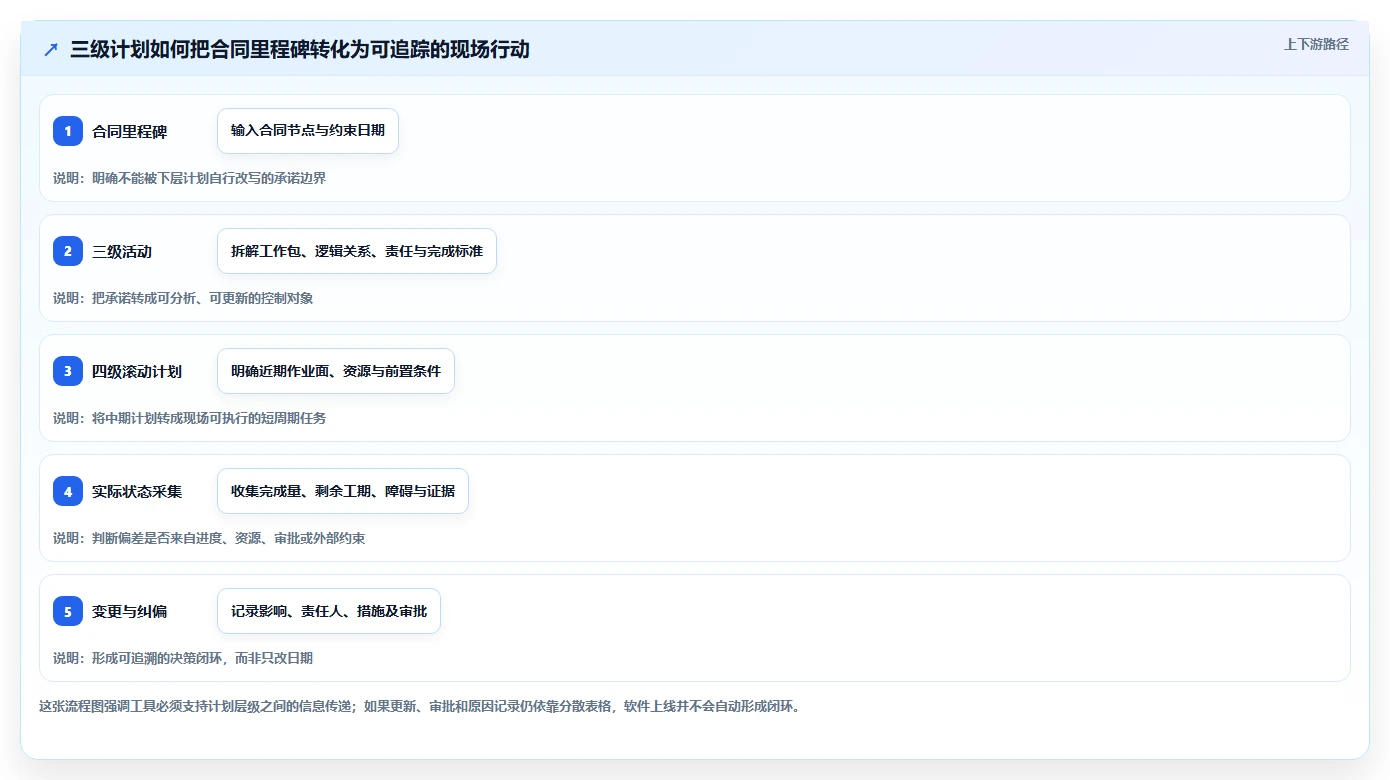Click the 输入合同节点与约束日期 chip
This screenshot has height=780, width=1390.
click(308, 131)
